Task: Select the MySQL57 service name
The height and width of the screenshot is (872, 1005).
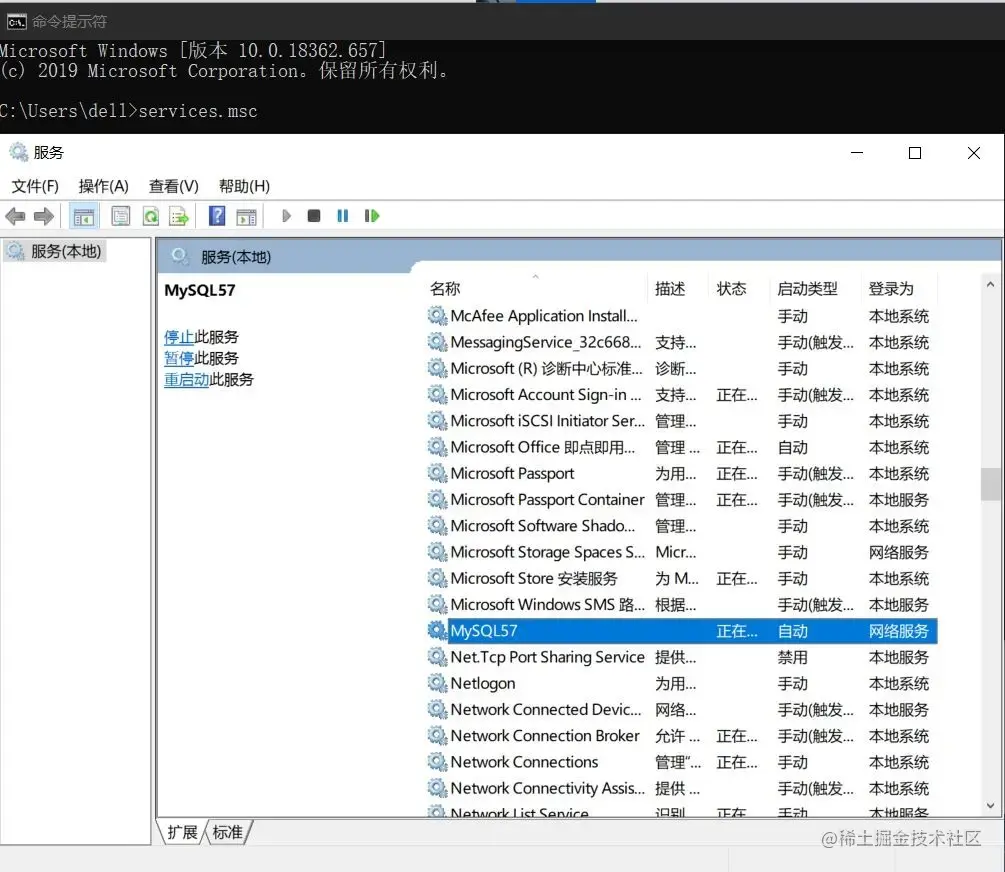Action: [x=483, y=630]
